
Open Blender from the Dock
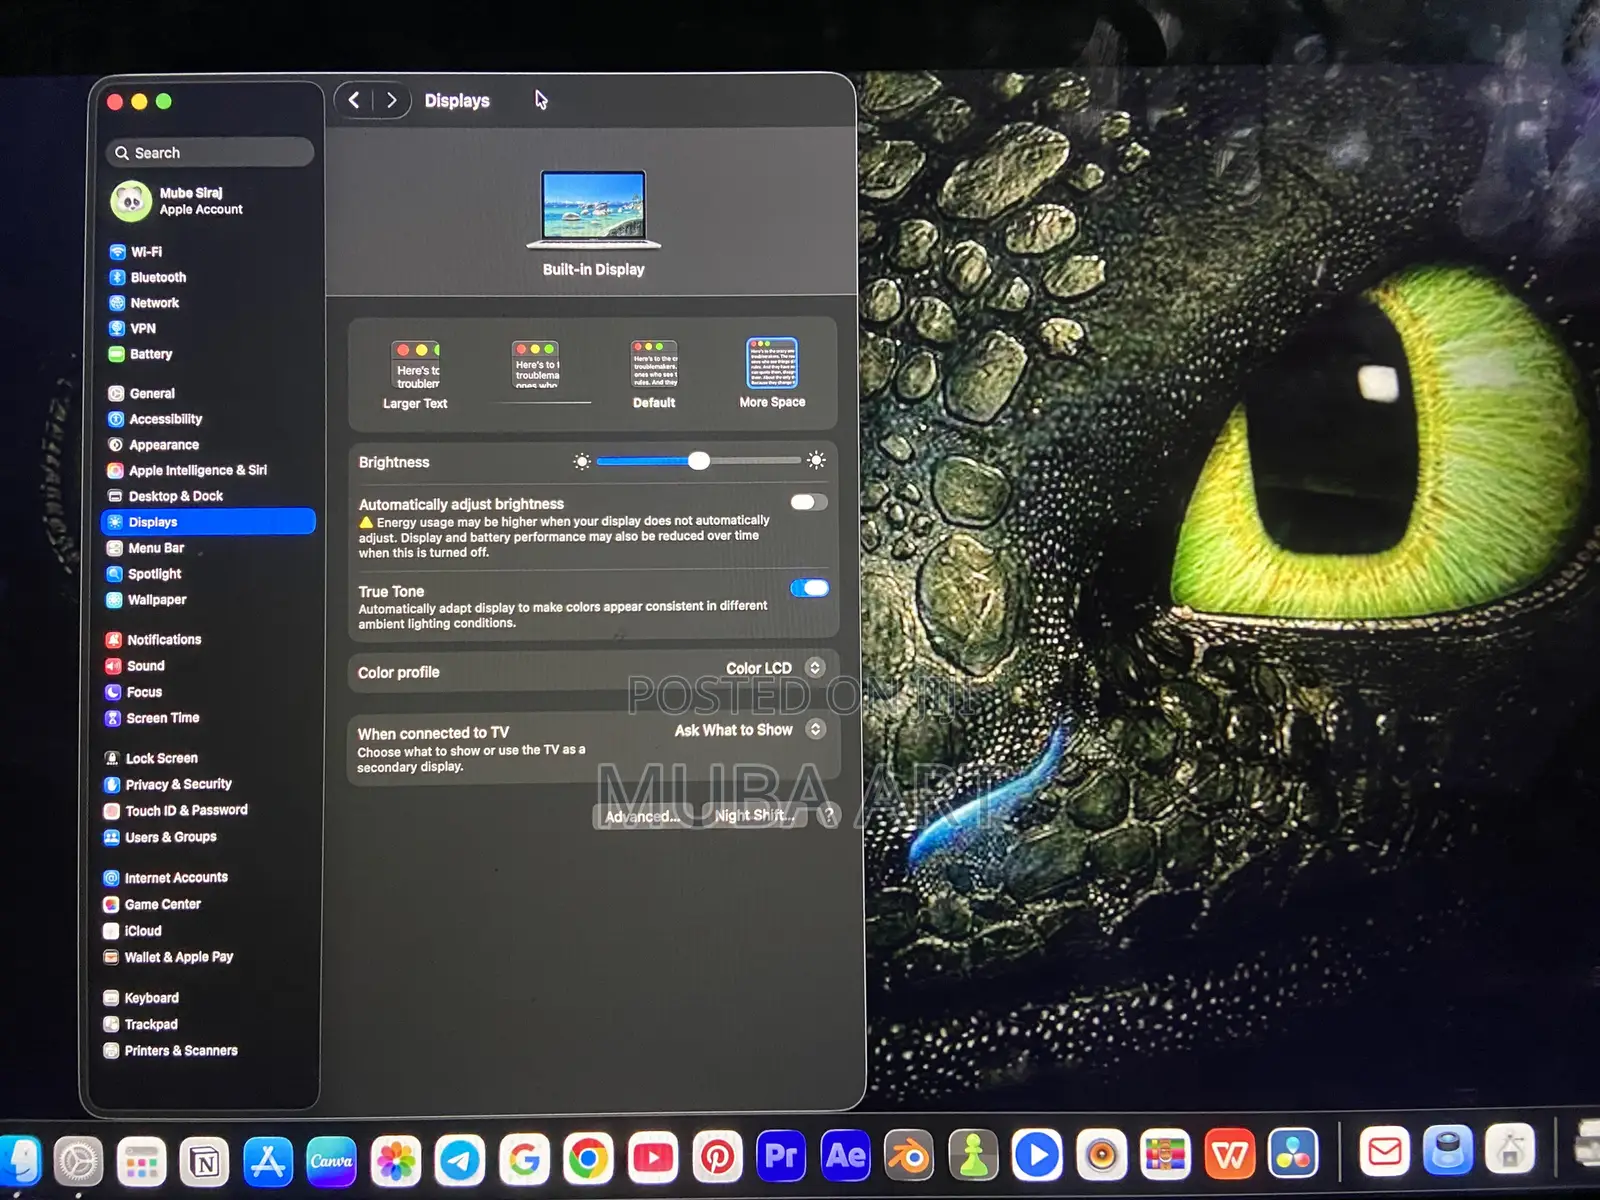click(909, 1156)
